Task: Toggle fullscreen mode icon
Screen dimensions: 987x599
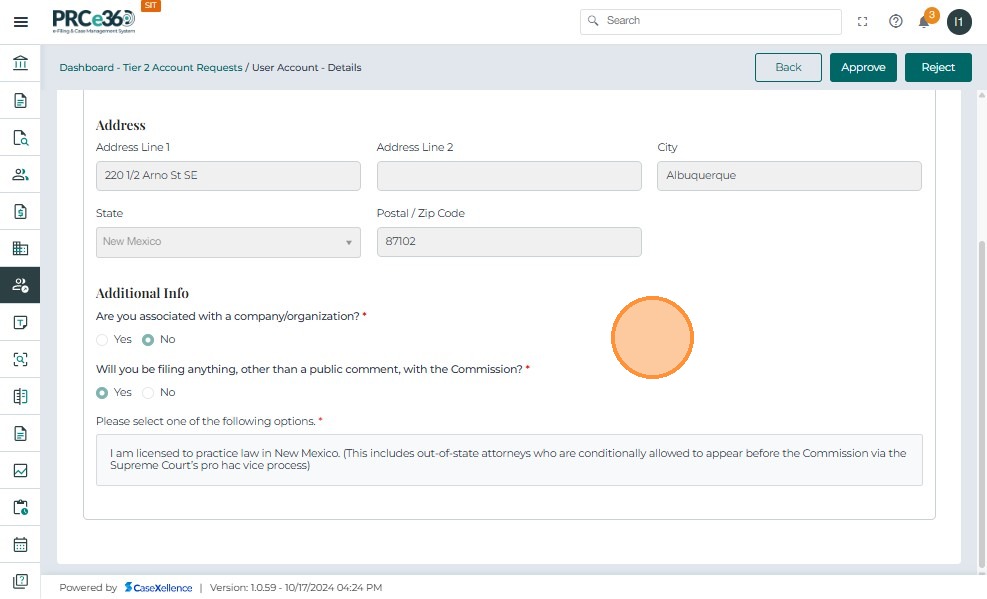Action: pyautogui.click(x=863, y=21)
